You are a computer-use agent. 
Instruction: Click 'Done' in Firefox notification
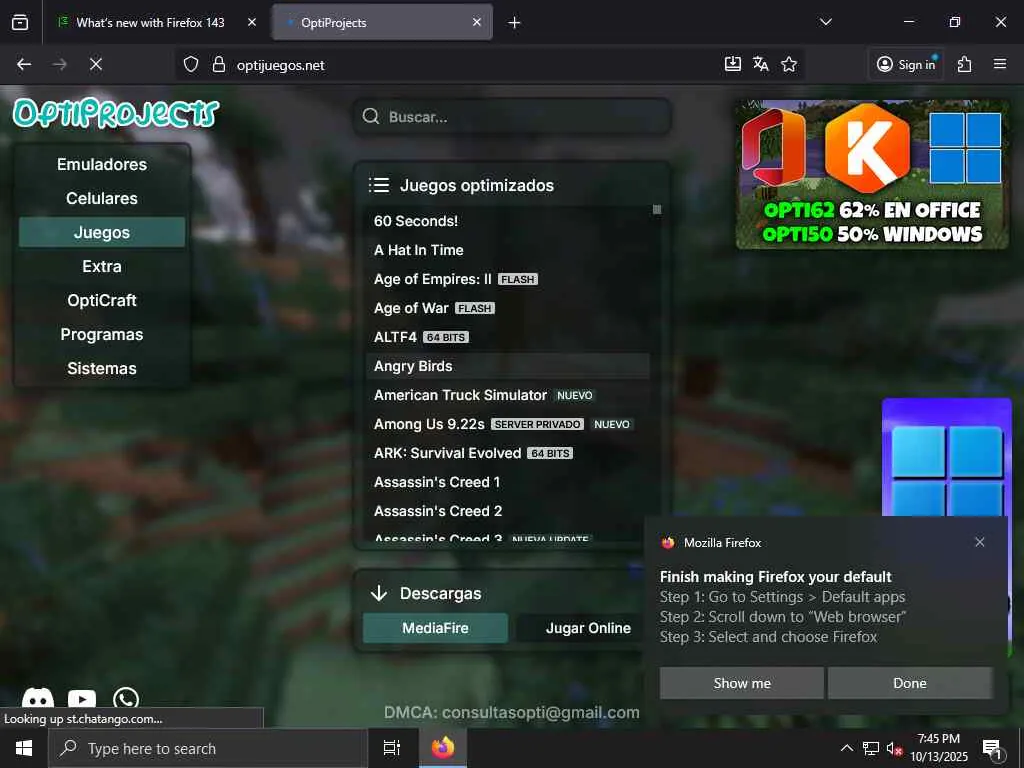(910, 683)
